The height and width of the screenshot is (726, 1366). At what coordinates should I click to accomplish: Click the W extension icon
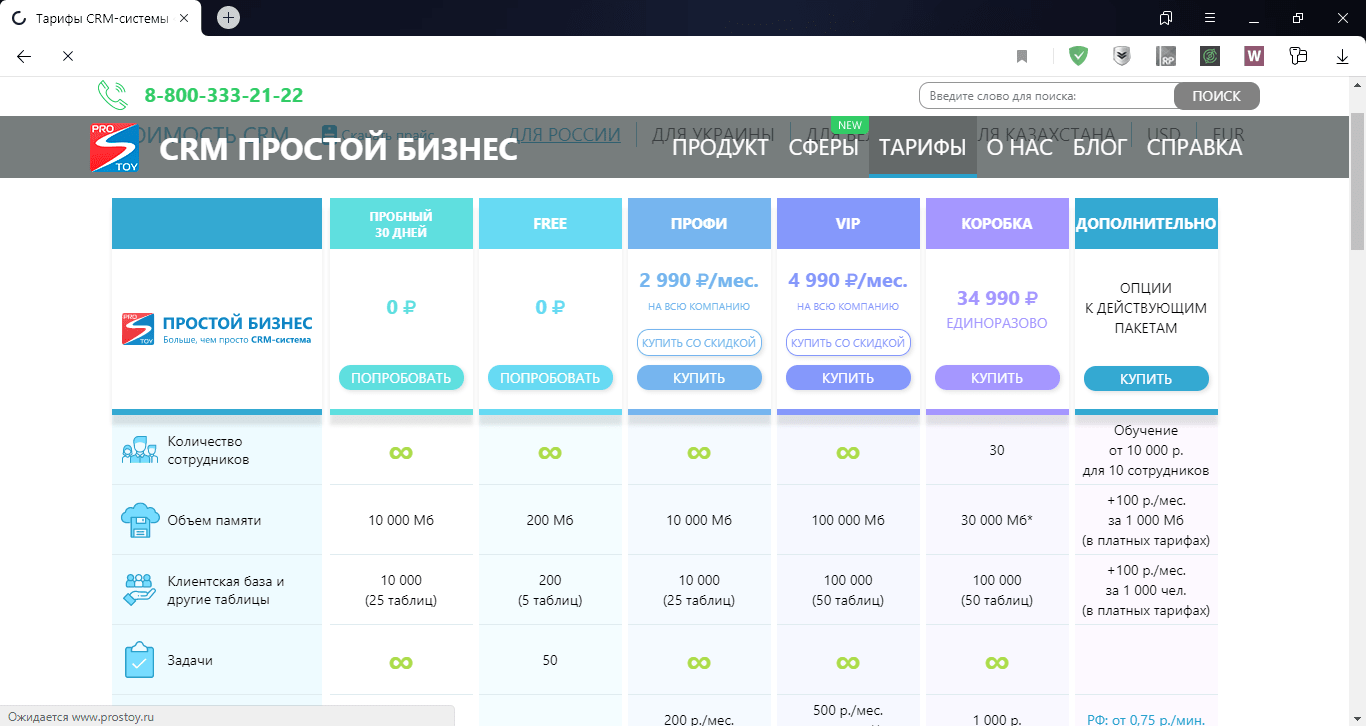click(1254, 57)
